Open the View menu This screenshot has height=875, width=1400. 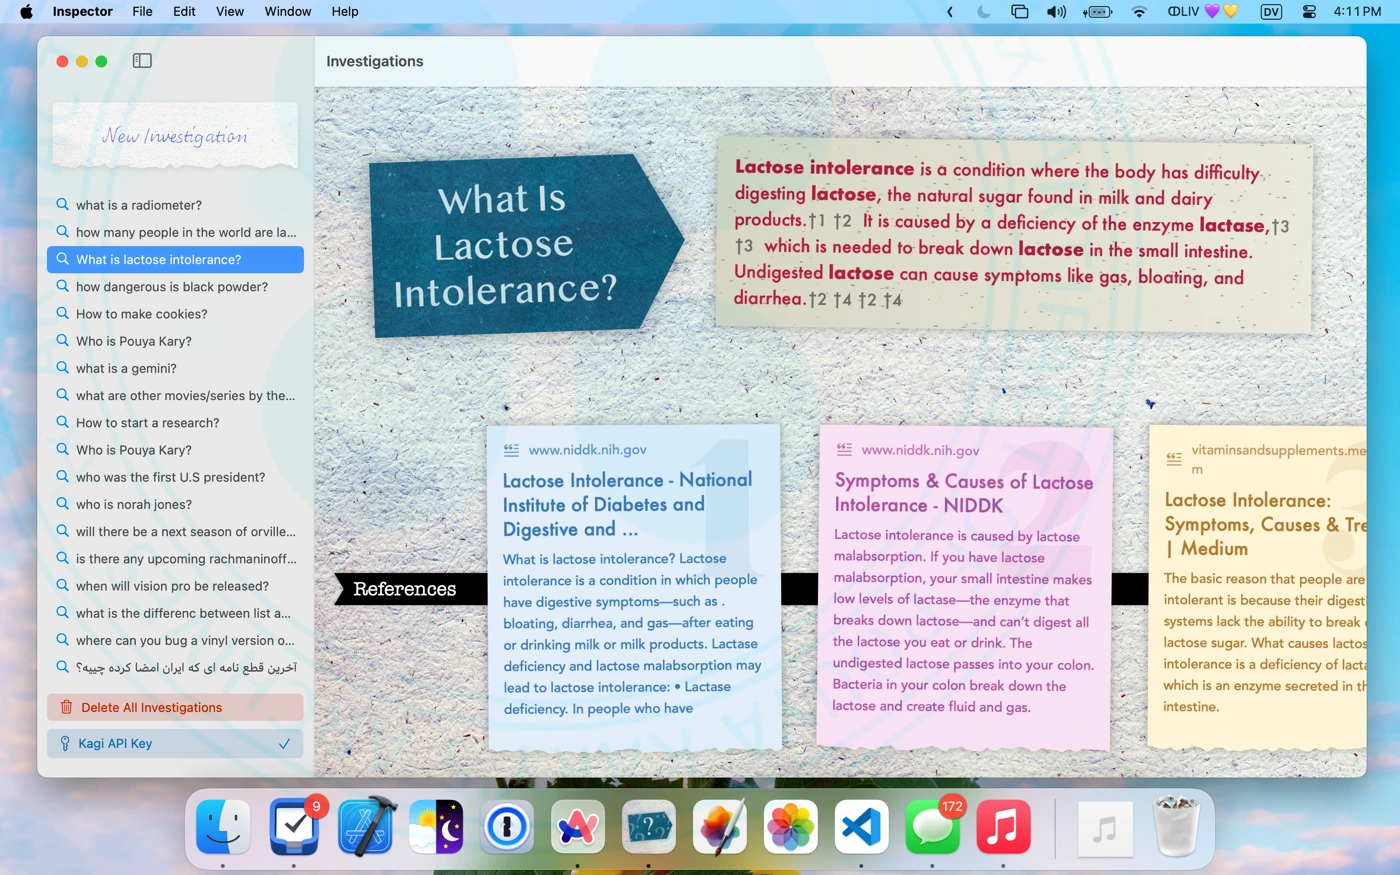click(x=229, y=12)
